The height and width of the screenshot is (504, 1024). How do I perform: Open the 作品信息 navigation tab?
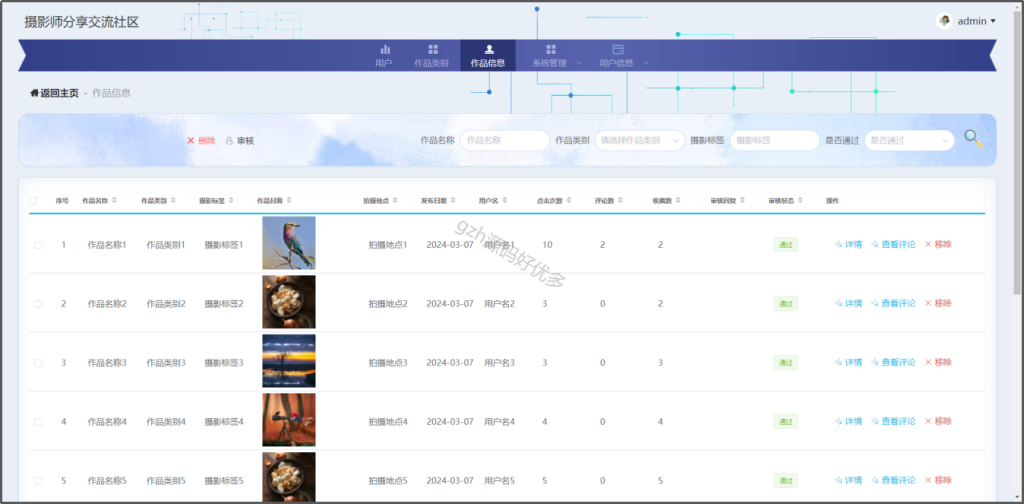point(488,55)
